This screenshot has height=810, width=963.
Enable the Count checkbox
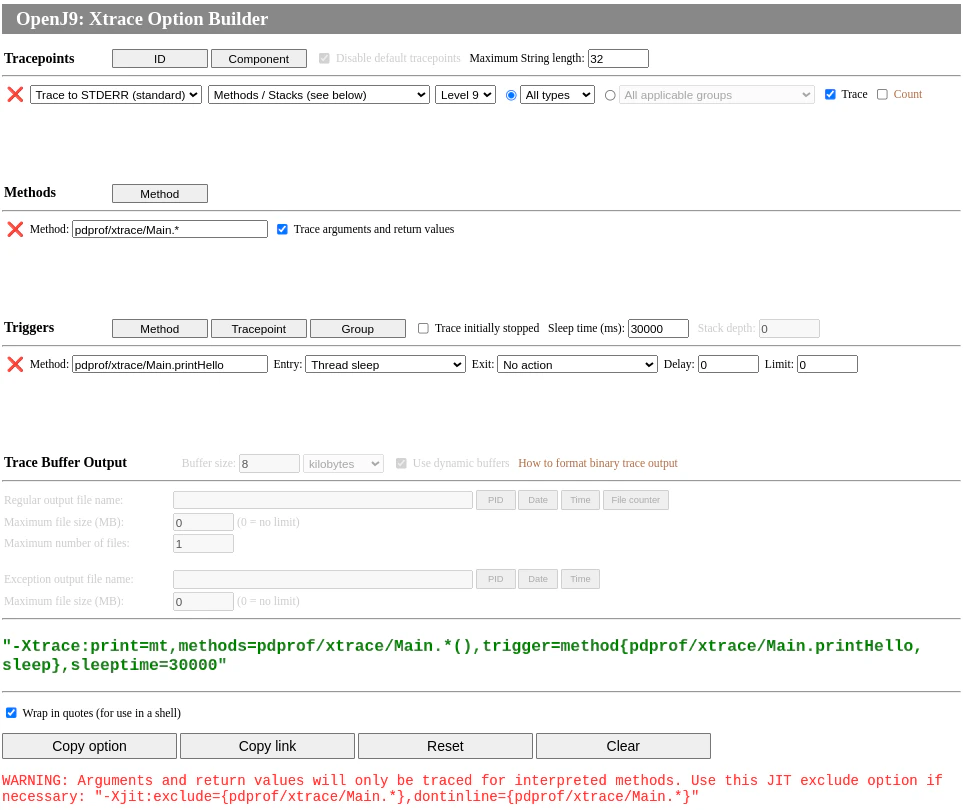coord(883,95)
